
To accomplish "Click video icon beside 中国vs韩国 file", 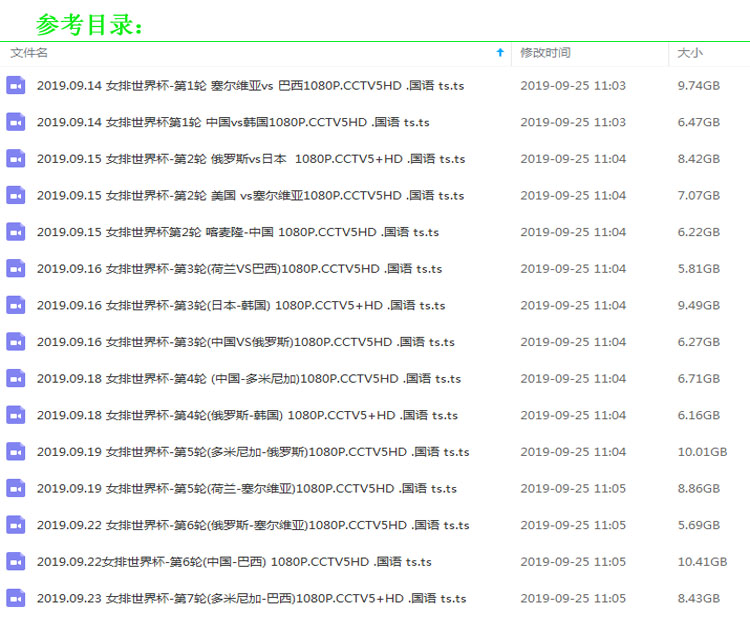I will (x=15, y=122).
